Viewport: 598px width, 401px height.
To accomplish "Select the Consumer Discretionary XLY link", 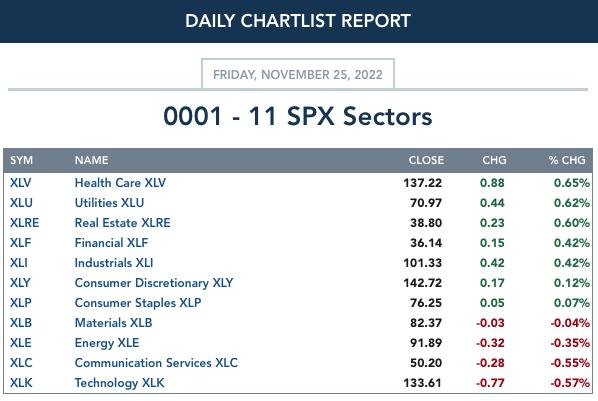I will 154,283.
